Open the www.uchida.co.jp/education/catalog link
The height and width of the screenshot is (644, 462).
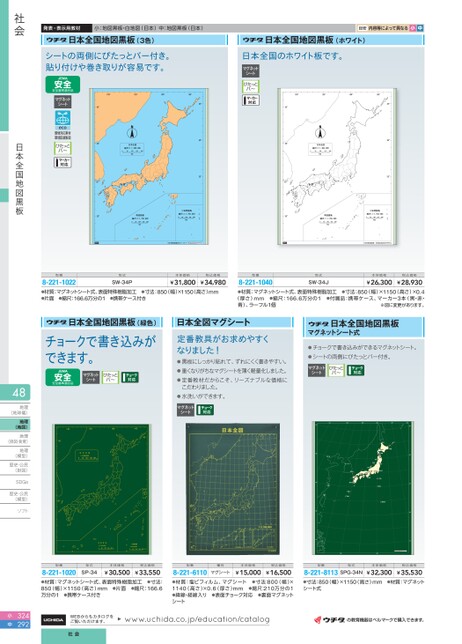[197, 619]
